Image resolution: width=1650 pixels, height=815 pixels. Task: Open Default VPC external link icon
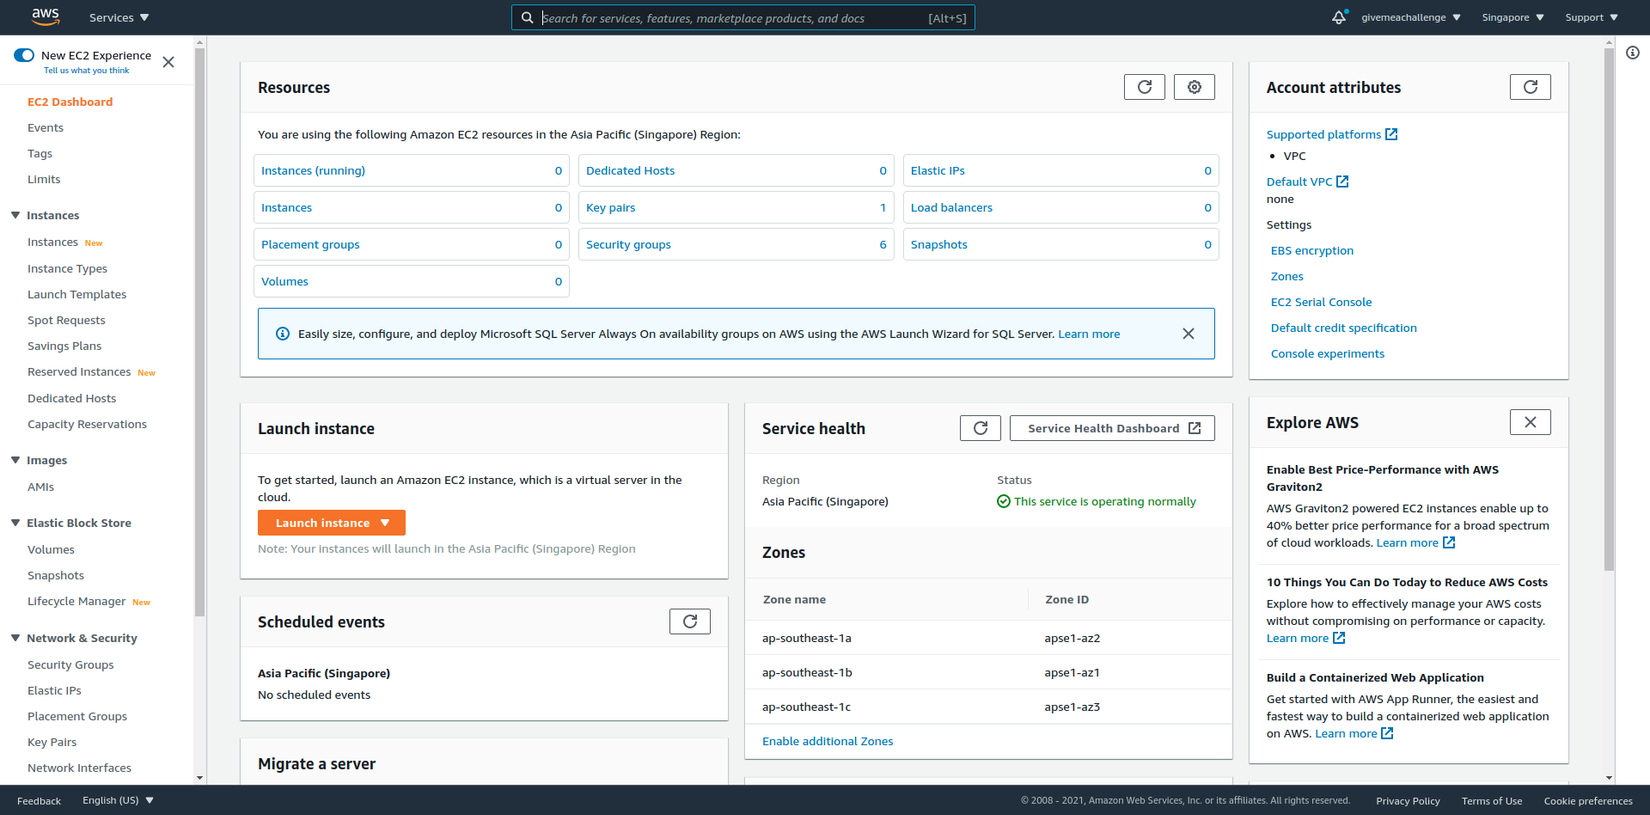click(x=1342, y=181)
